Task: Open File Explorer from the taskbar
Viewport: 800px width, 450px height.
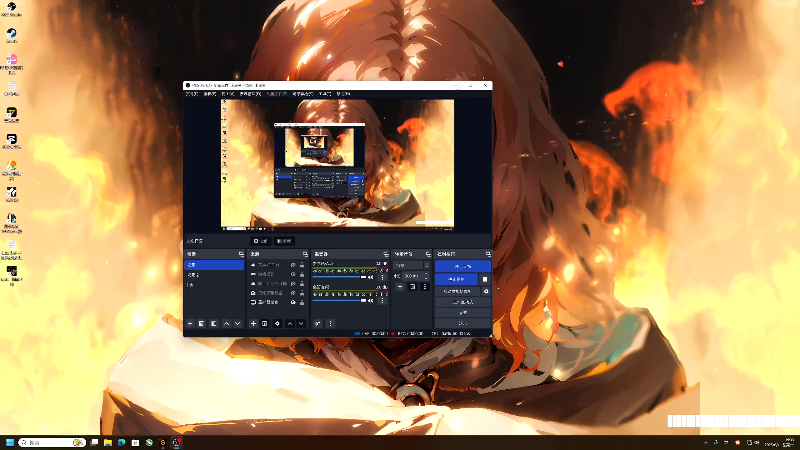Action: pos(108,442)
